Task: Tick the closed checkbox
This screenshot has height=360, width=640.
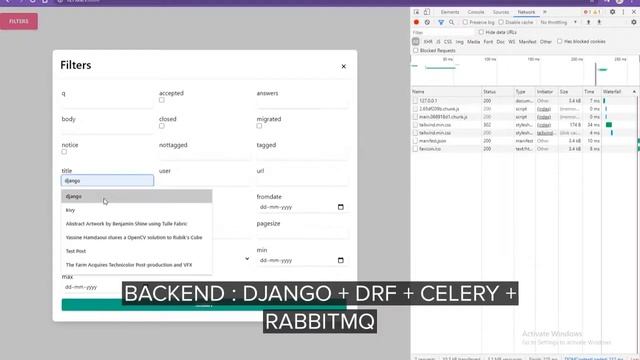Action: click(162, 126)
